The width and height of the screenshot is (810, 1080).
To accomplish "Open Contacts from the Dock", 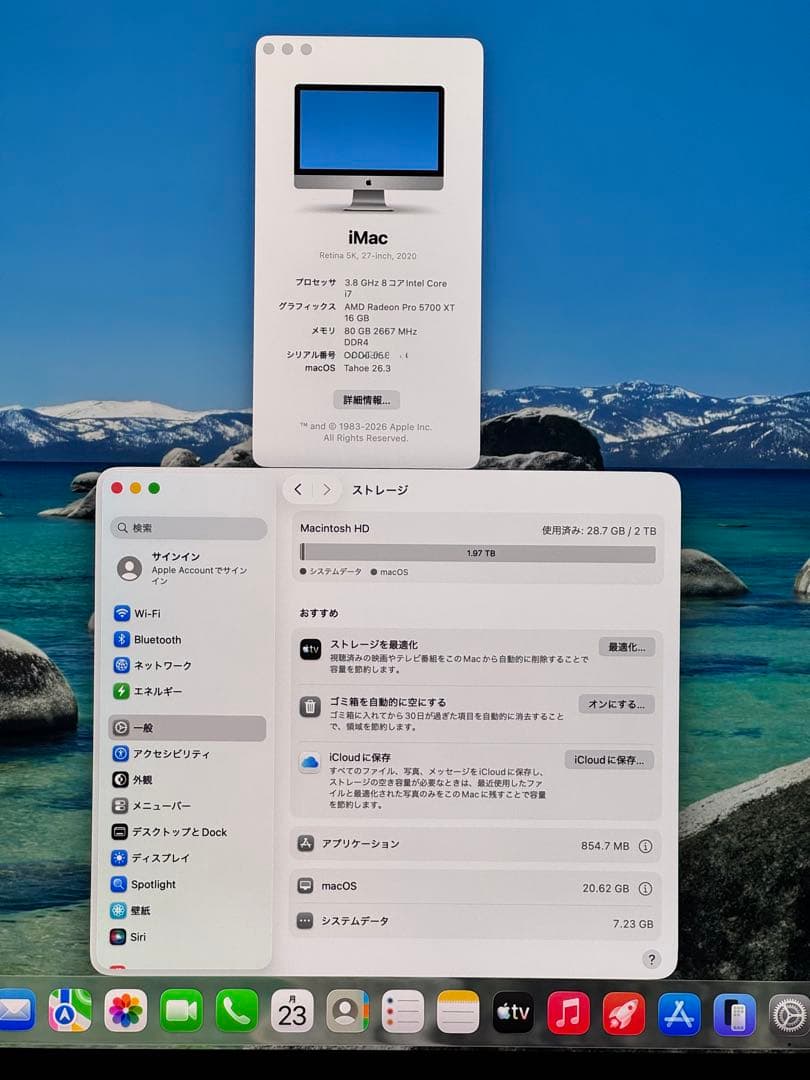I will [x=348, y=1010].
